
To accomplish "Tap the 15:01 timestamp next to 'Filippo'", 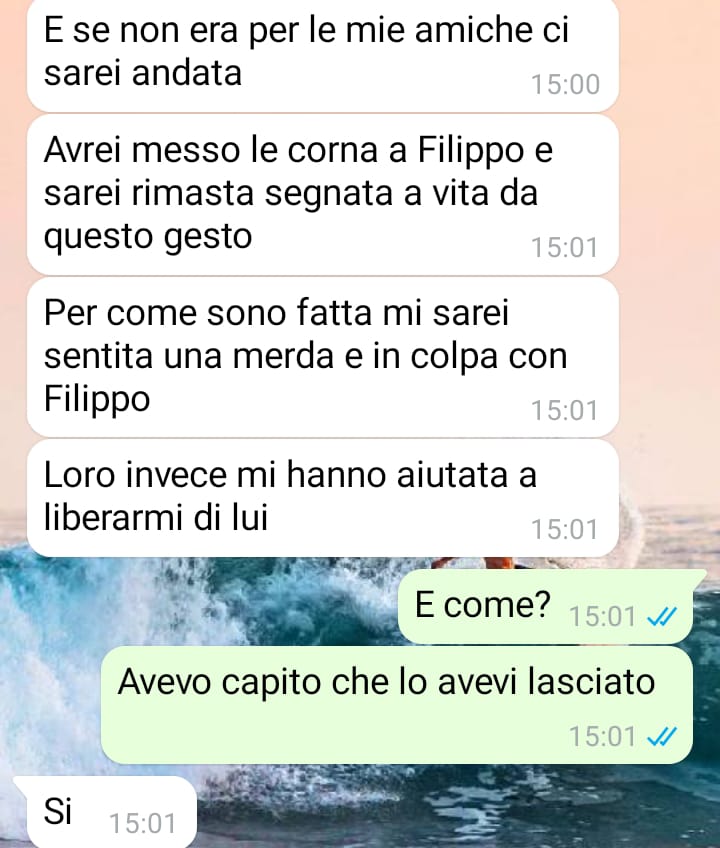I will coord(564,410).
